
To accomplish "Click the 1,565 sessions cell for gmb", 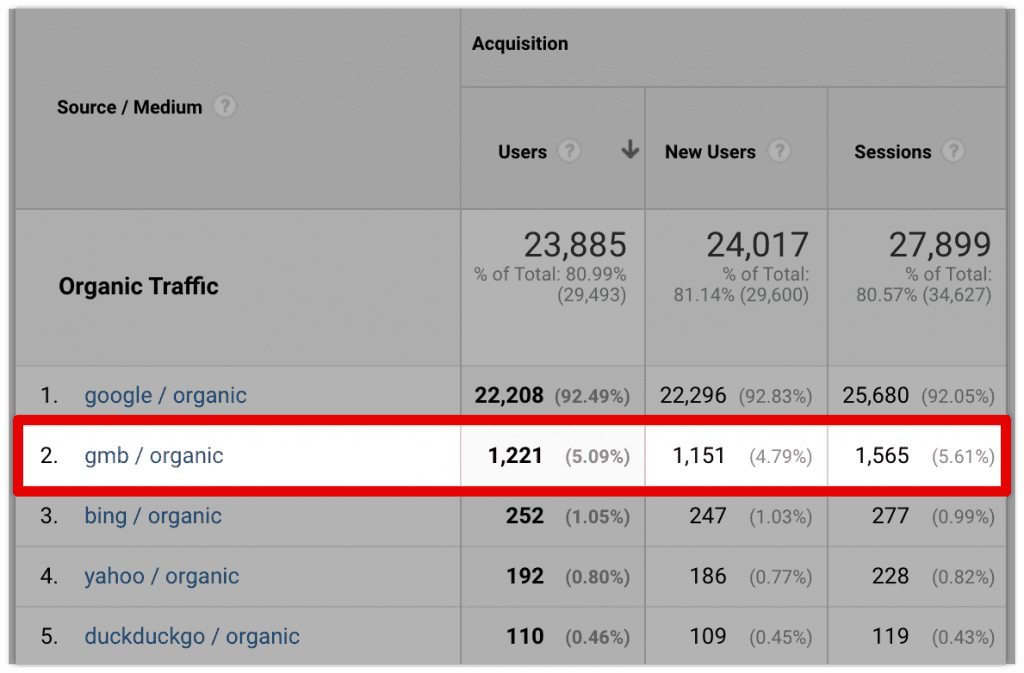I will 882,456.
